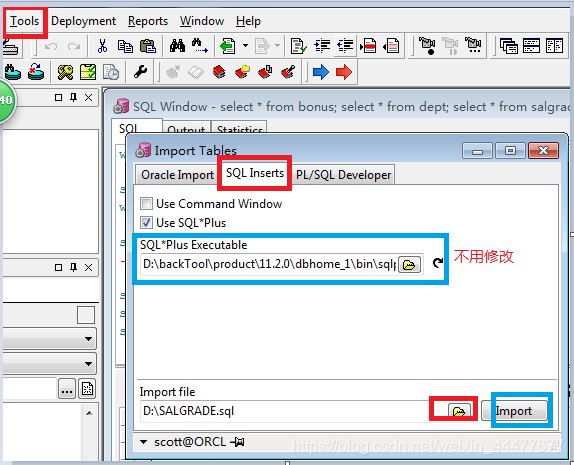Open the Reports menu
Viewport: 574px width, 465px height.
(x=148, y=21)
